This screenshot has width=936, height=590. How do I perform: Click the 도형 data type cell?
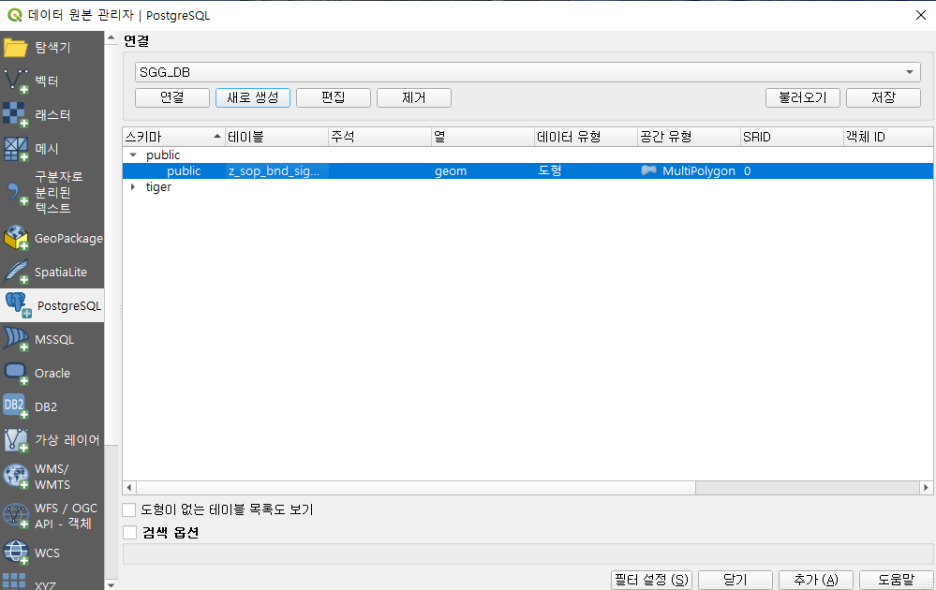586,171
